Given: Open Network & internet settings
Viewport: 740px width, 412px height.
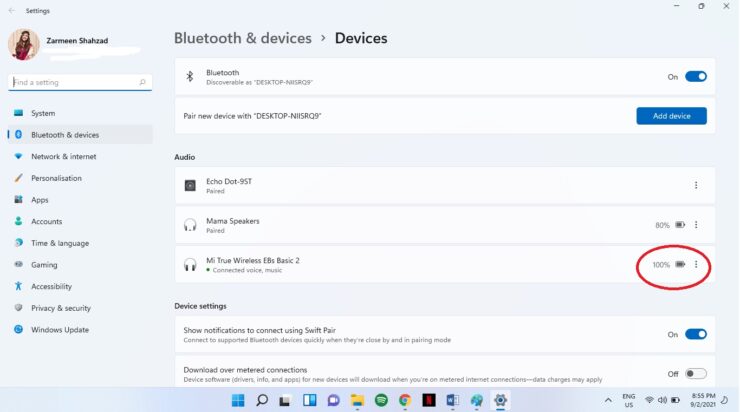Looking at the screenshot, I should (x=80, y=156).
